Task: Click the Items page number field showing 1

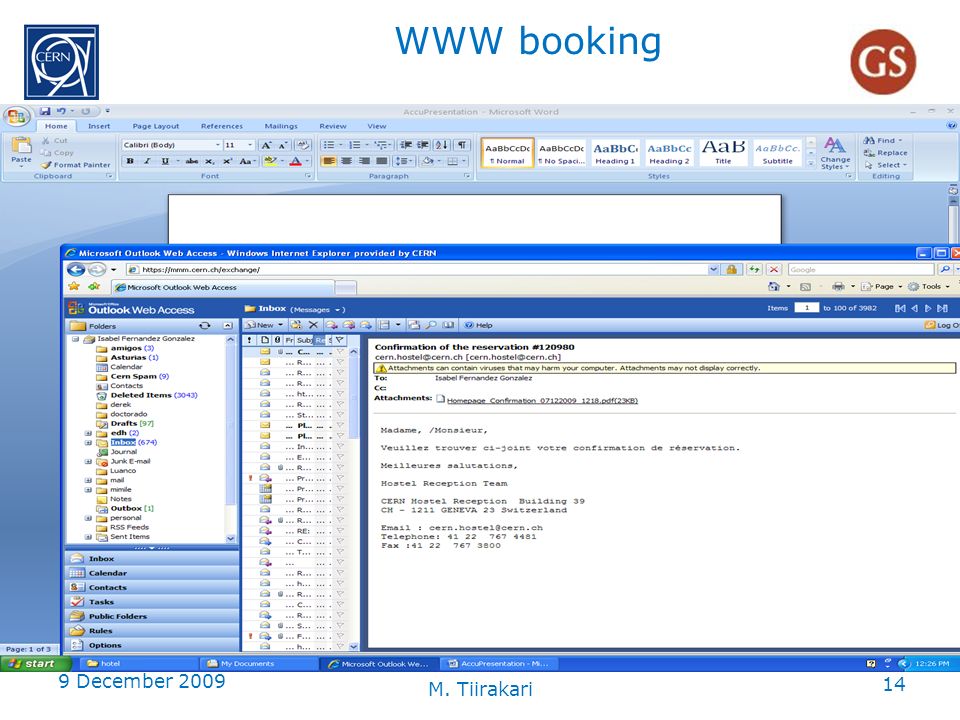Action: (807, 308)
